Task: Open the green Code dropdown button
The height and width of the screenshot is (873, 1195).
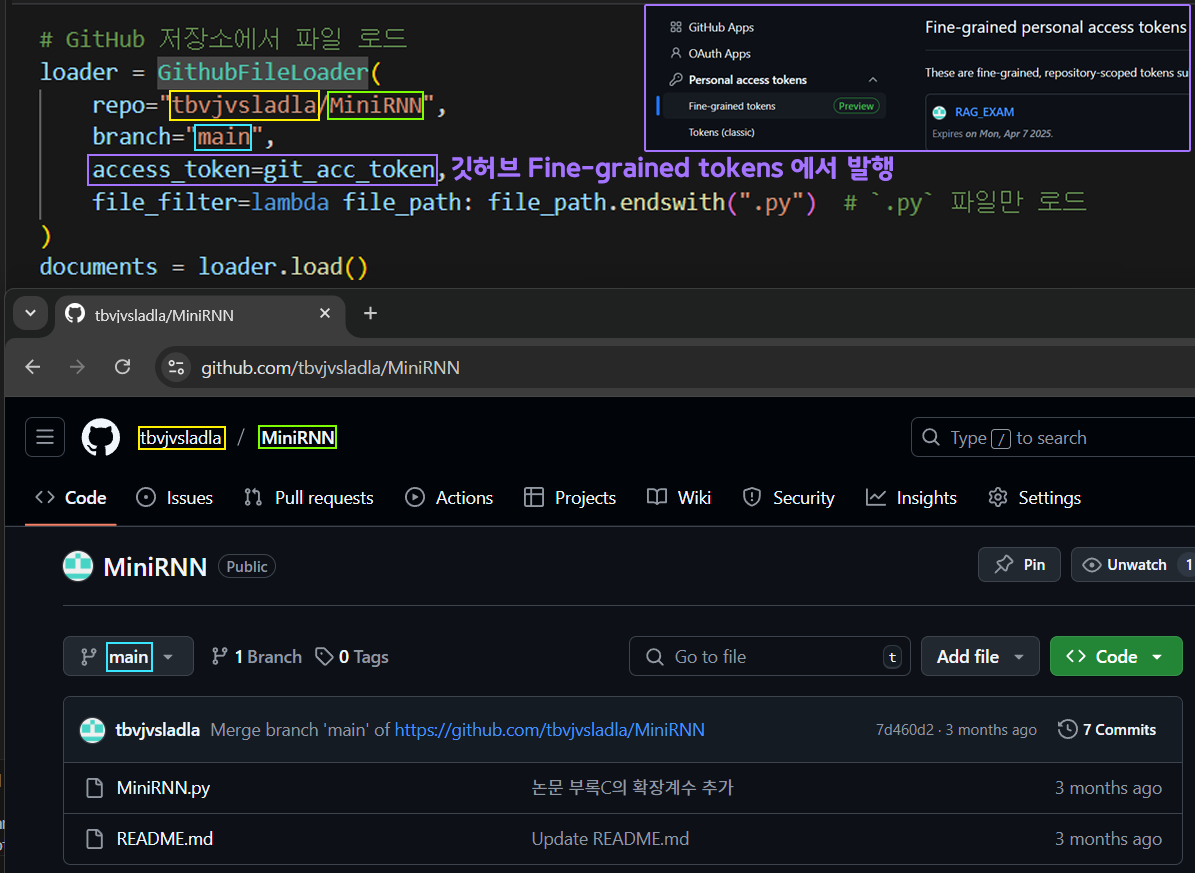Action: (1116, 656)
